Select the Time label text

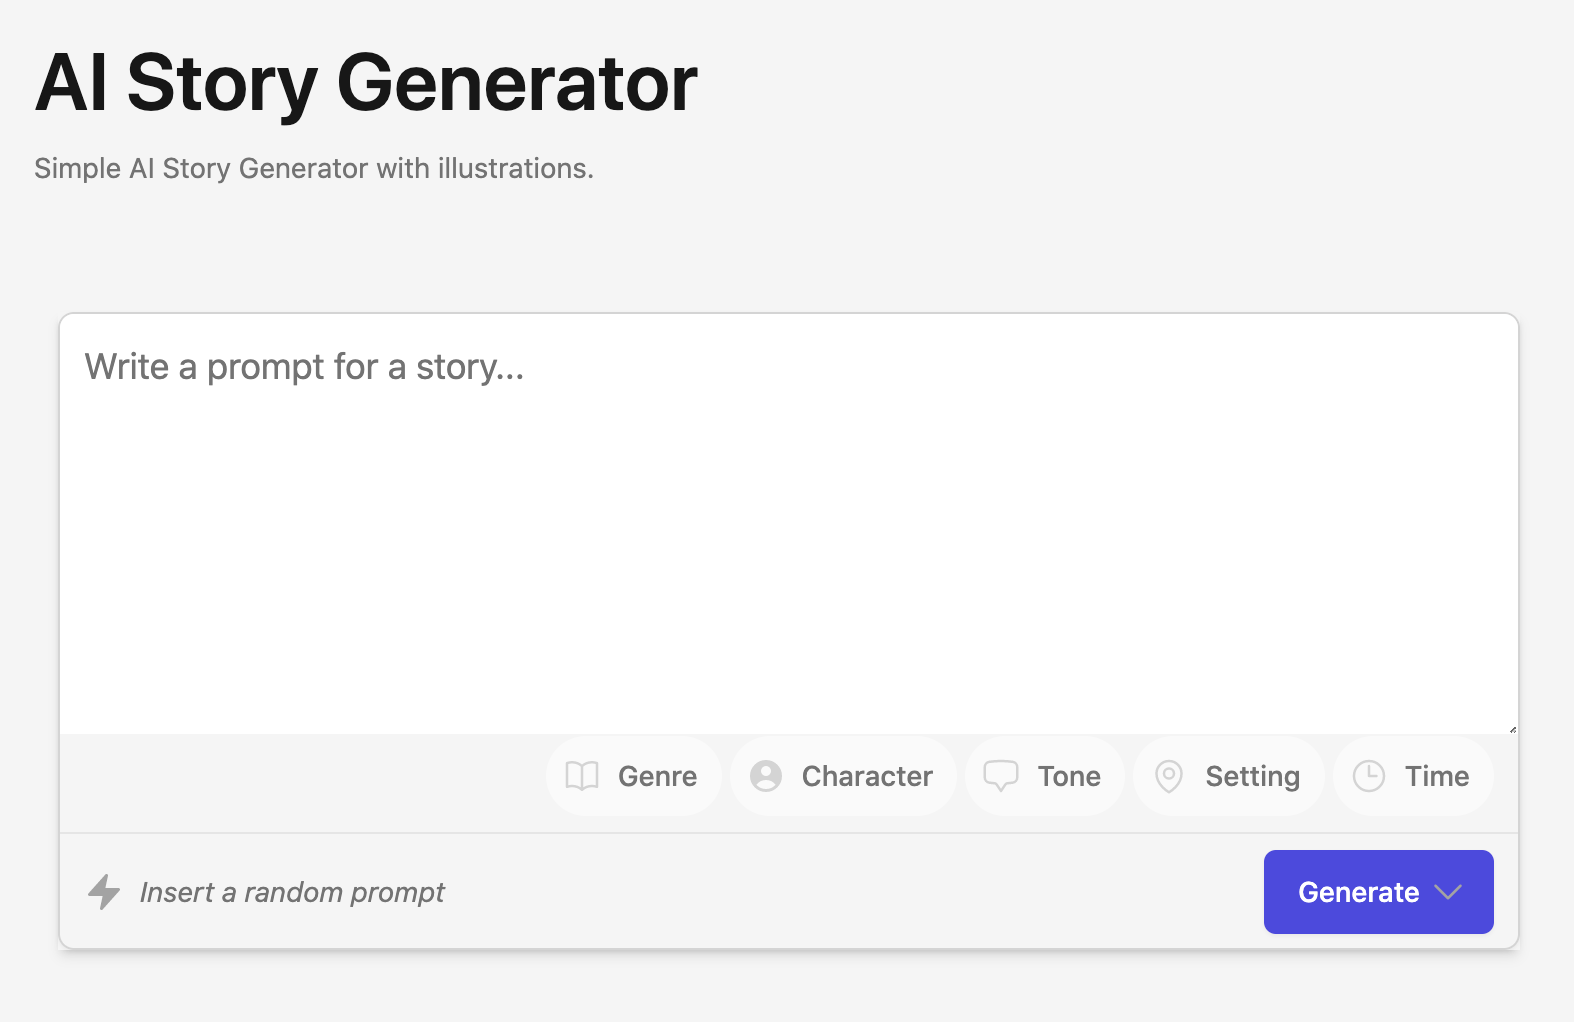pos(1437,776)
